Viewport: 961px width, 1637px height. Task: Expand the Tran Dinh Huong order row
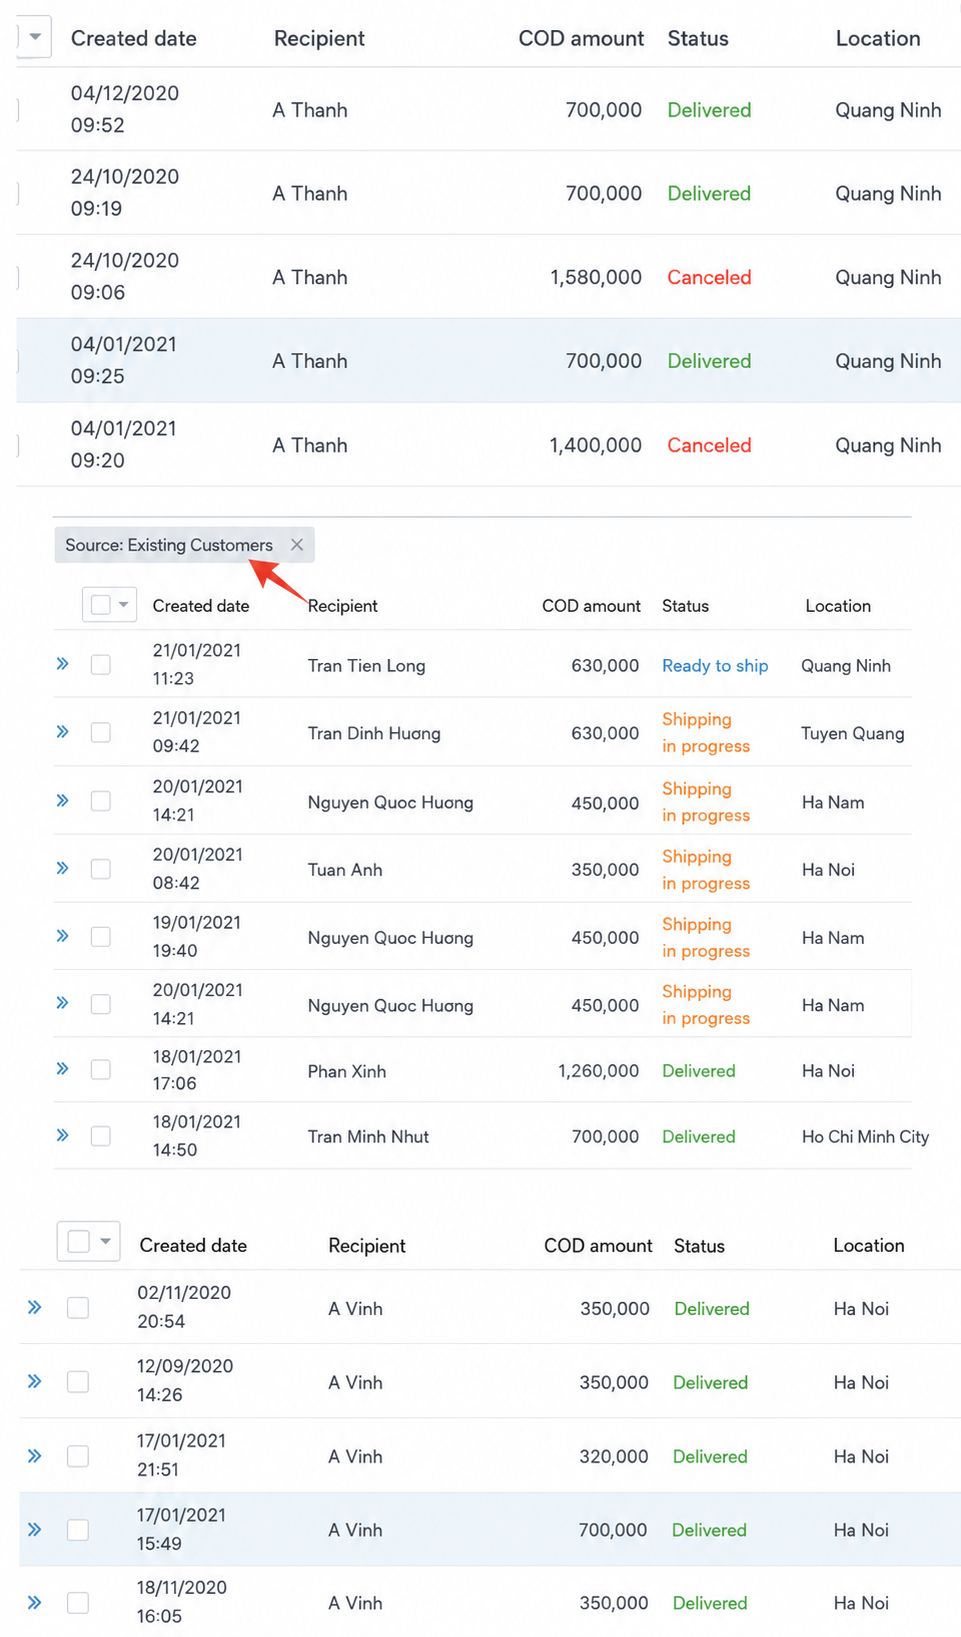click(63, 732)
